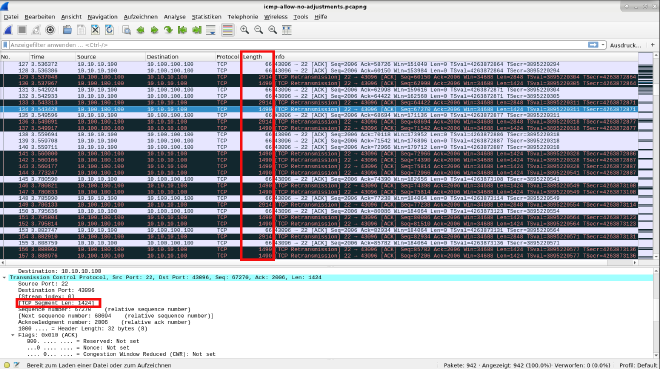
Task: Select packet number 135 row
Action: coord(319,115)
